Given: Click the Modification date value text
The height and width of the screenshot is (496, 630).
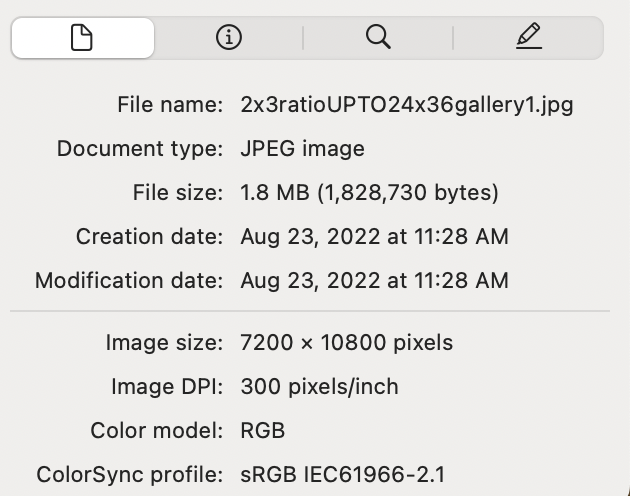Looking at the screenshot, I should [374, 281].
